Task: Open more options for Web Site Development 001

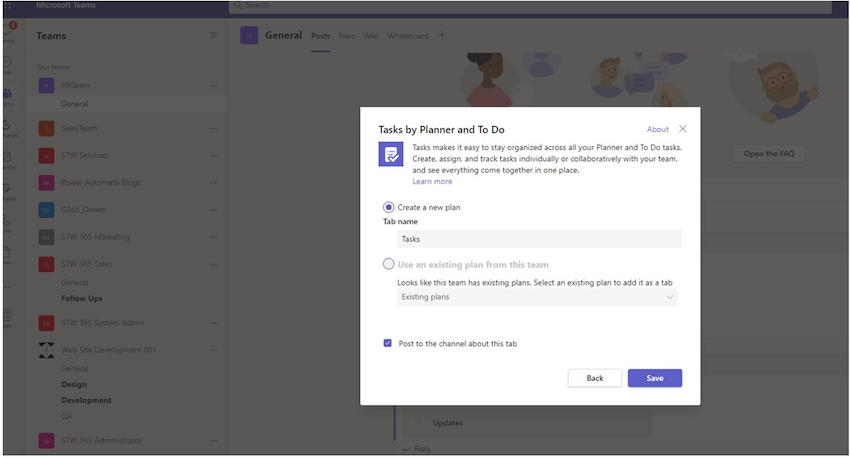Action: 213,350
